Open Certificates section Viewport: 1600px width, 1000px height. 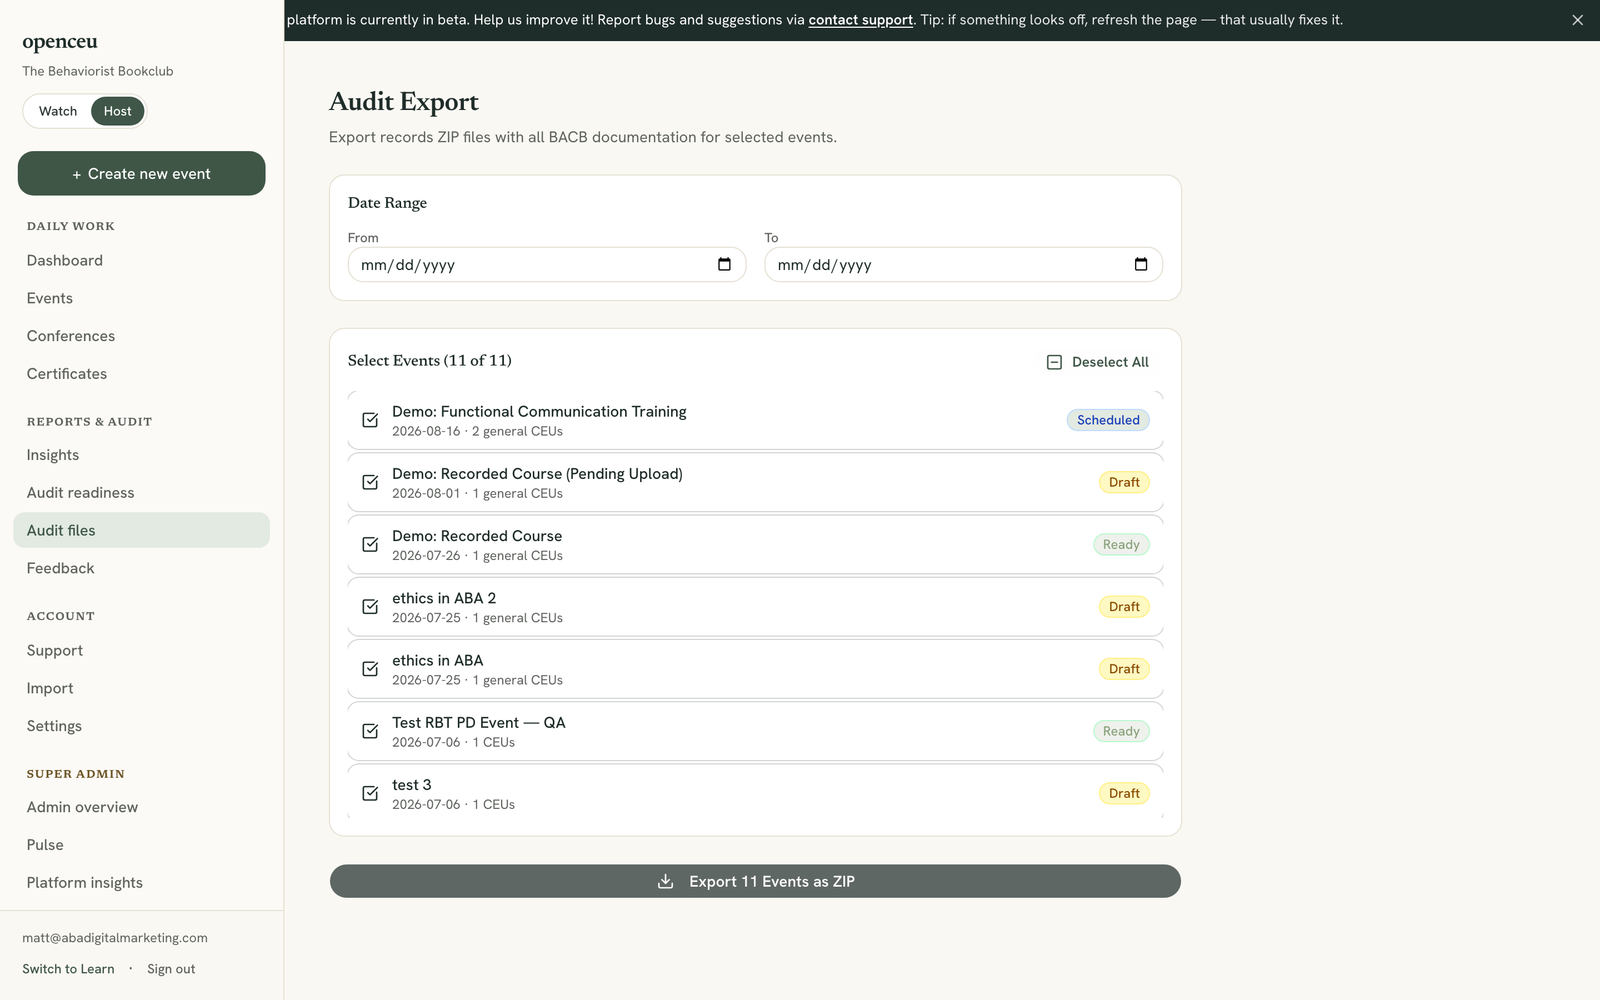142,374
